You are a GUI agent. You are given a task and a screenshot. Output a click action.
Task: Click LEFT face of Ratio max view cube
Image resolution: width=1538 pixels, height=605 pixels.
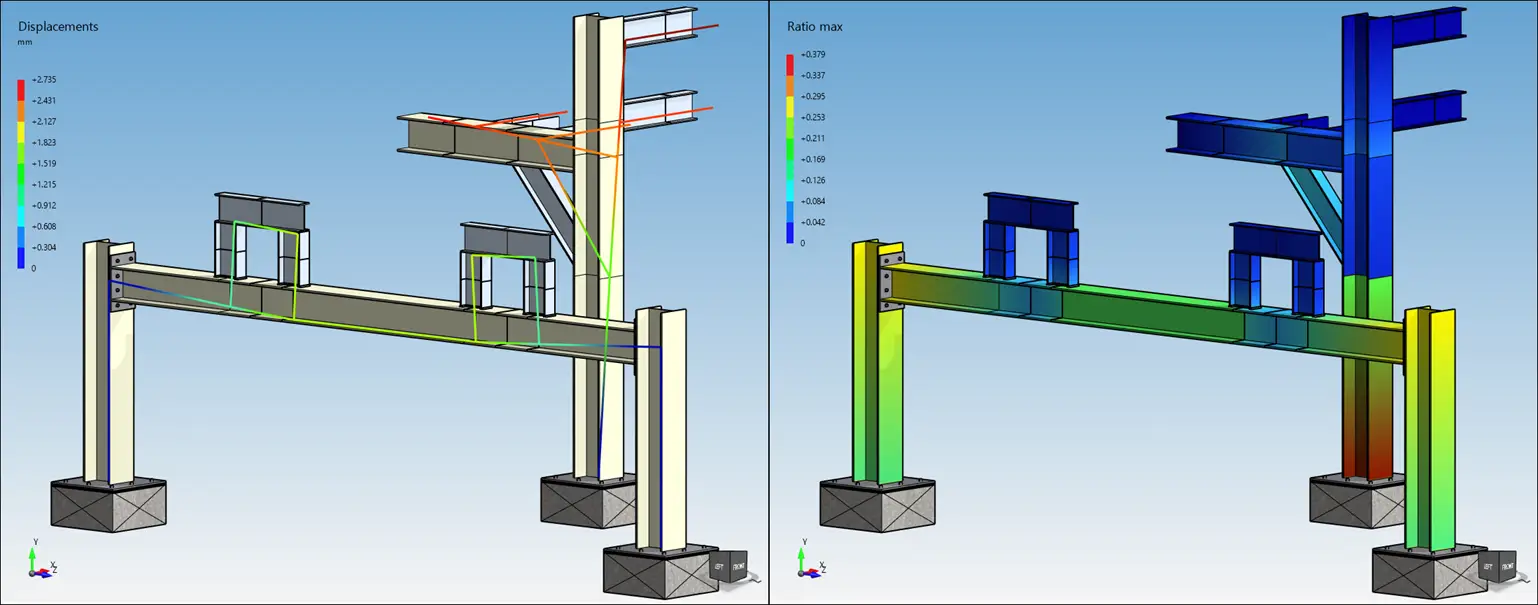[1487, 568]
